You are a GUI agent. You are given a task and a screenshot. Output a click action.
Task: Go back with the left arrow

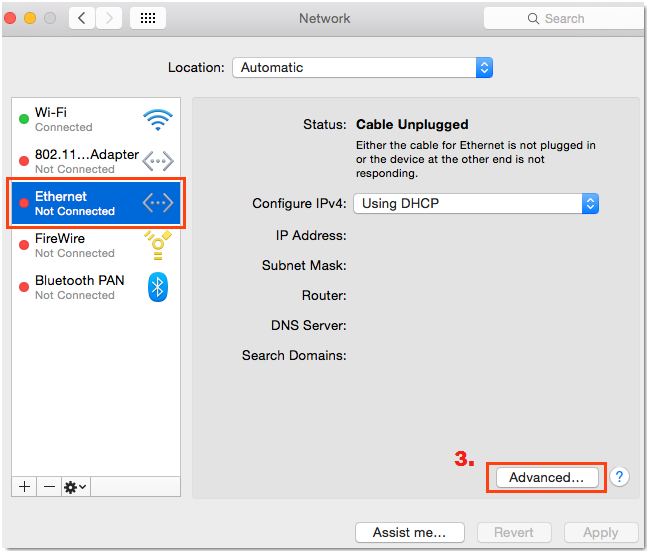coord(81,18)
